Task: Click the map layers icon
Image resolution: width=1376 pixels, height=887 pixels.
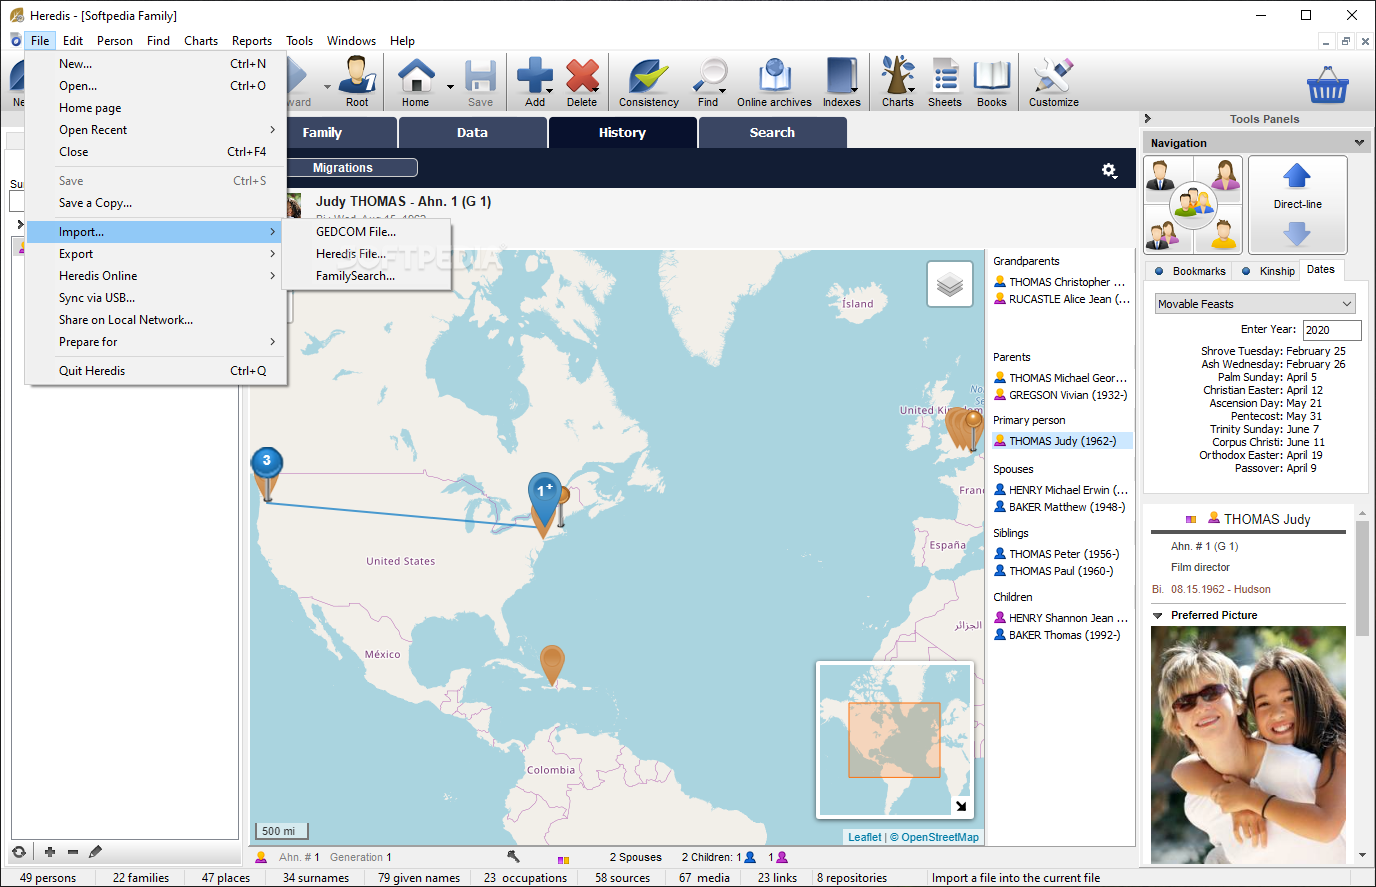Action: (x=950, y=285)
